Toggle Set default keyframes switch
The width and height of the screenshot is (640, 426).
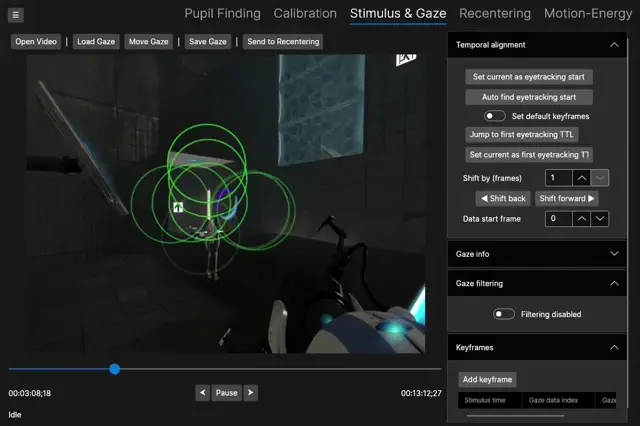click(x=495, y=116)
